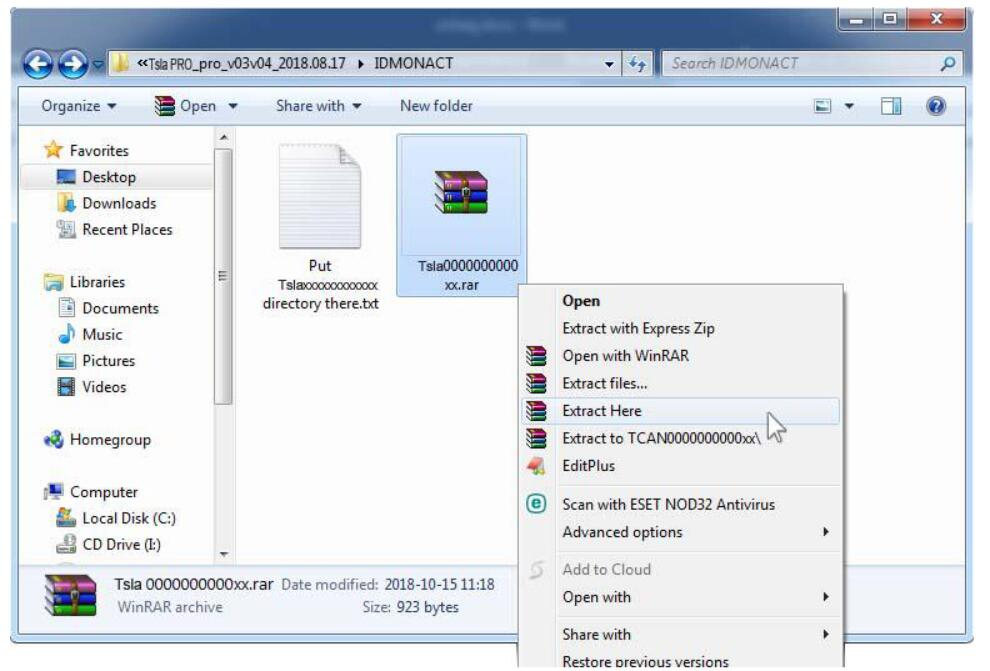The image size is (990, 671).
Task: Click the search magnifier icon
Action: tap(947, 64)
